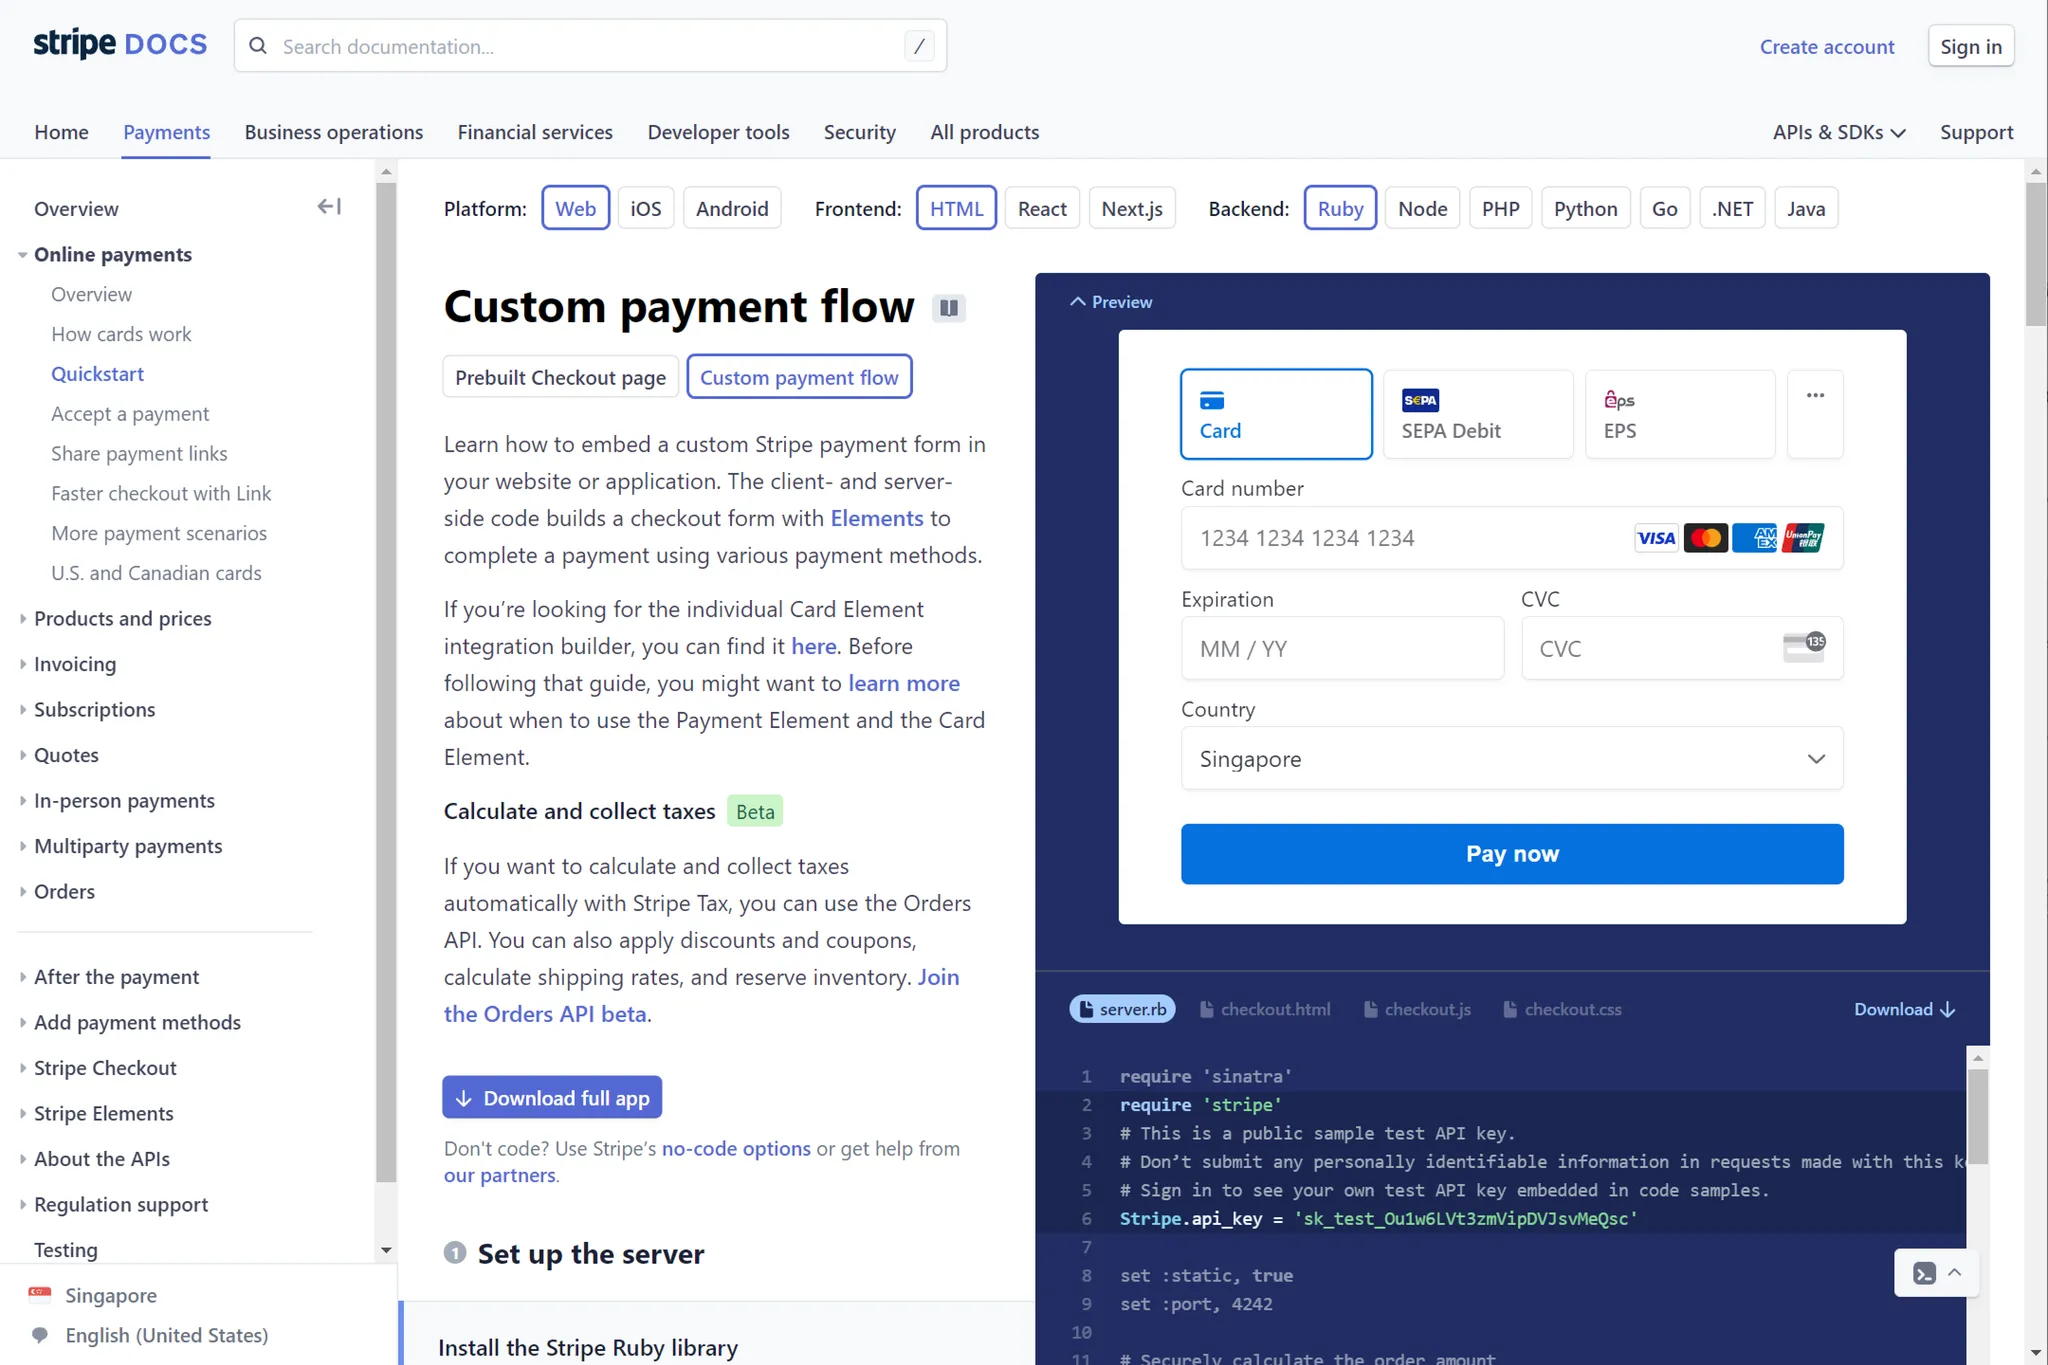
Task: Select React as the frontend
Action: tap(1042, 207)
